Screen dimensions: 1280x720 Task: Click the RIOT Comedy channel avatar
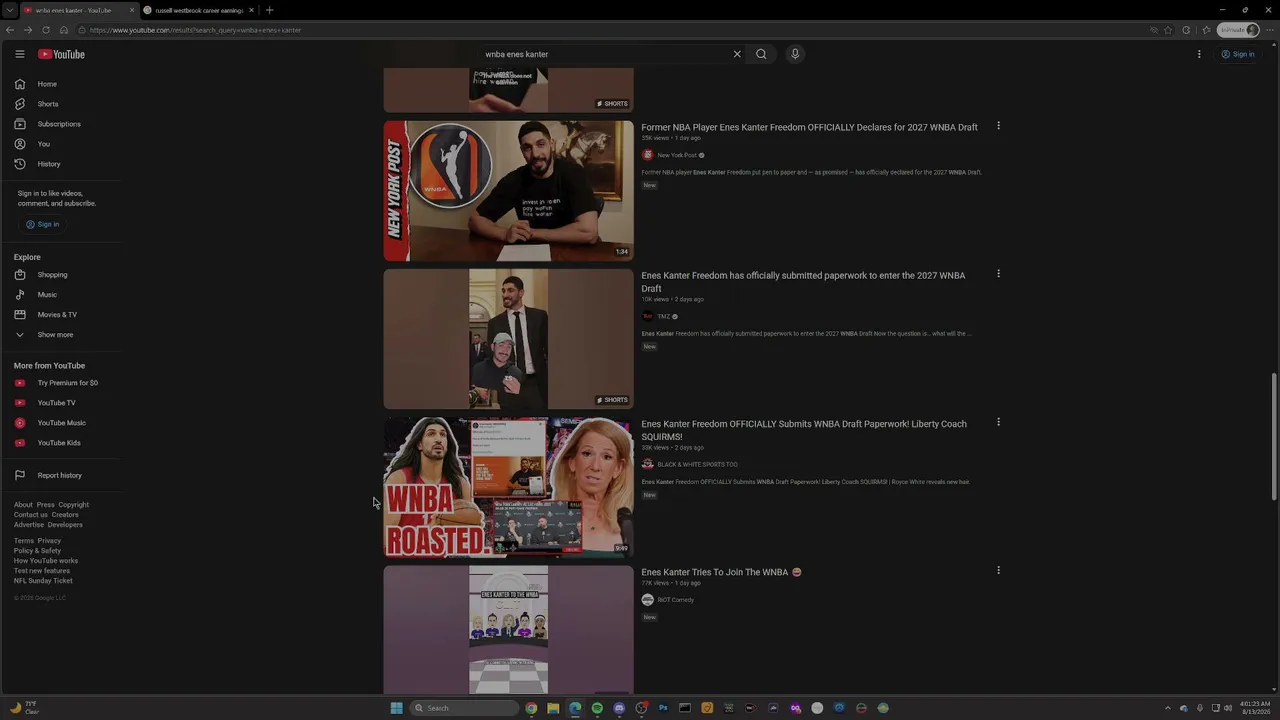coord(647,600)
